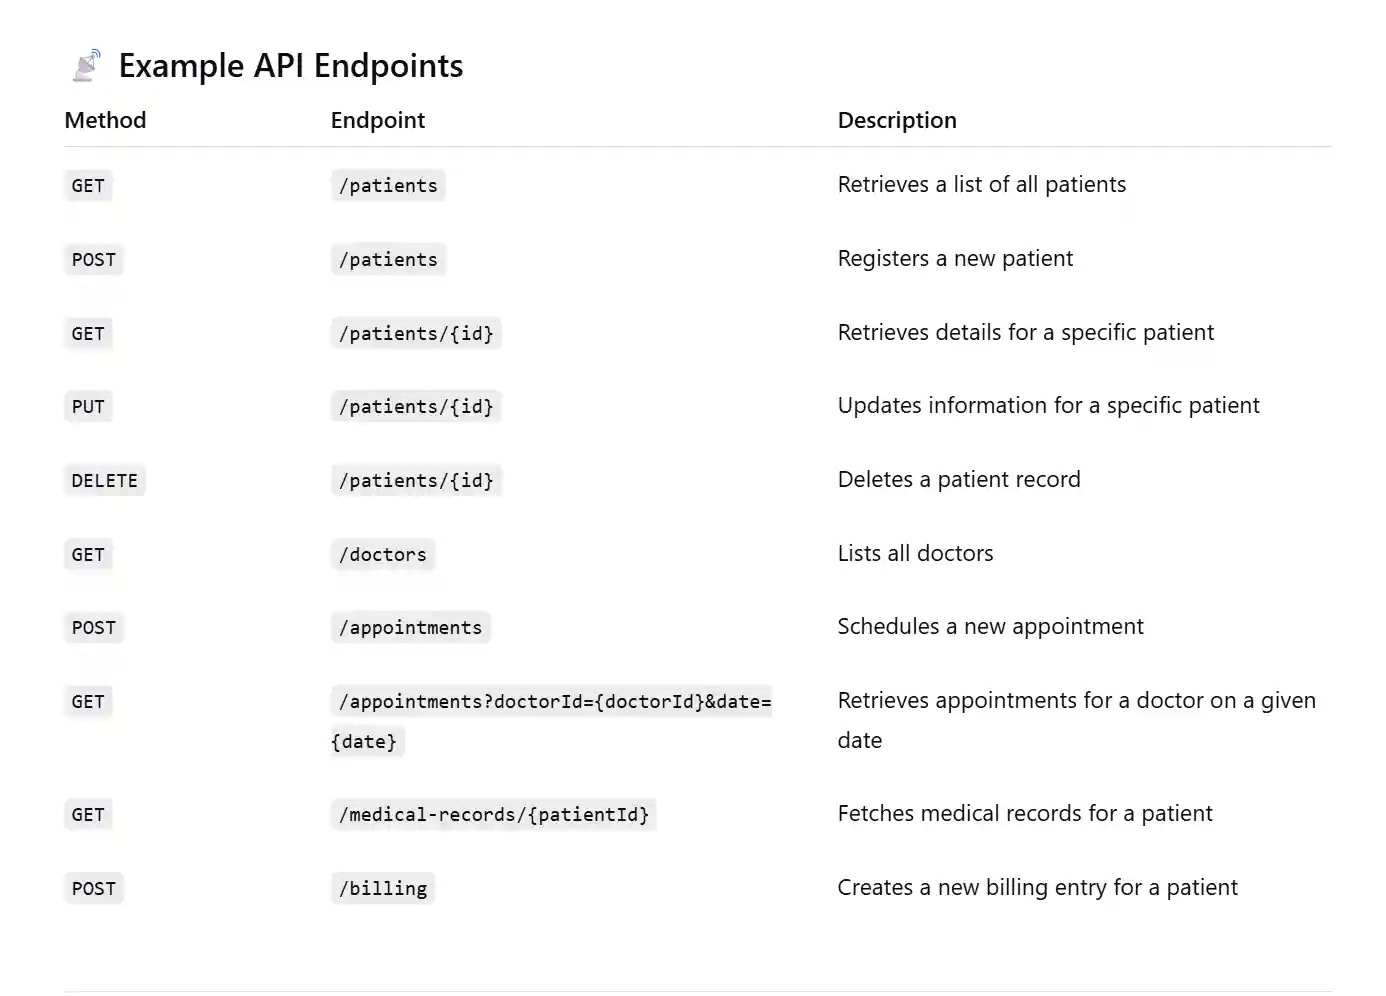
Task: Click the DELETE method code badge
Action: point(104,481)
